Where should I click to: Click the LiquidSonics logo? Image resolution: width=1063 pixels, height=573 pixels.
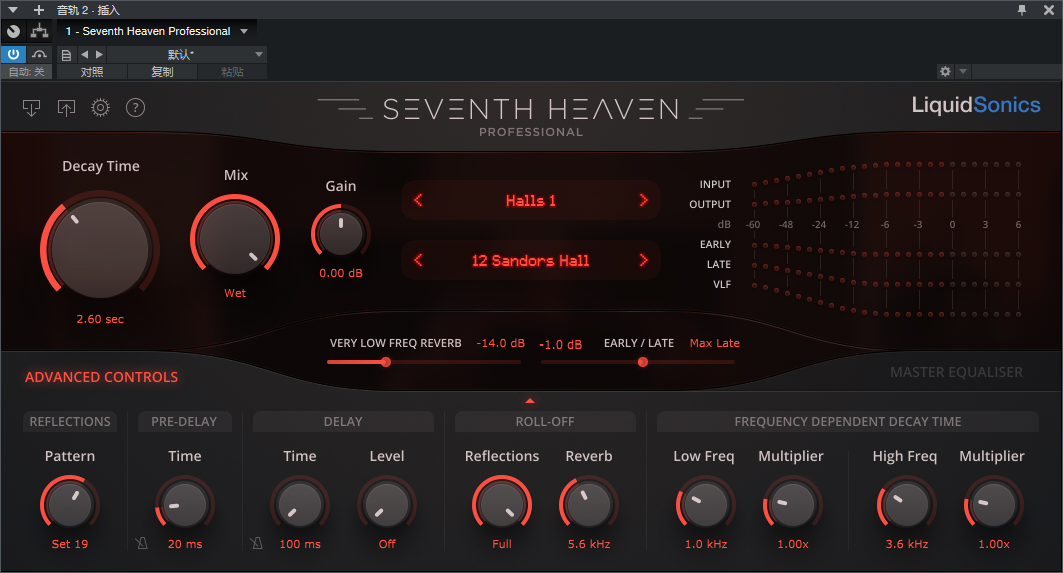click(976, 104)
